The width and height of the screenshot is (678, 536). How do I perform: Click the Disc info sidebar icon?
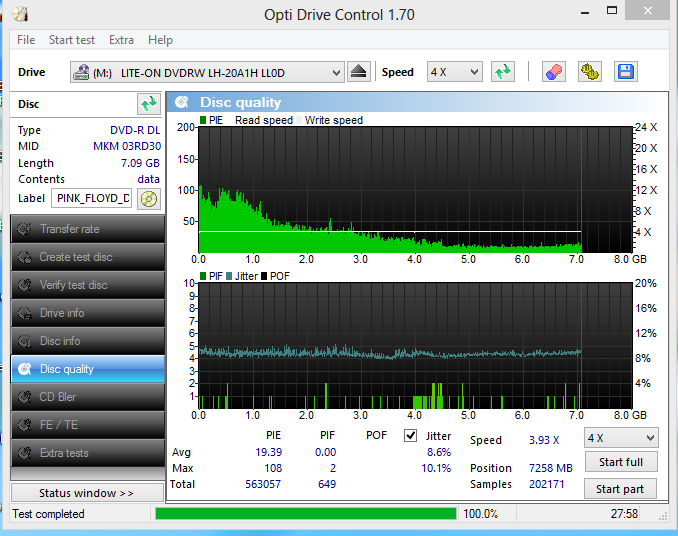[25, 341]
